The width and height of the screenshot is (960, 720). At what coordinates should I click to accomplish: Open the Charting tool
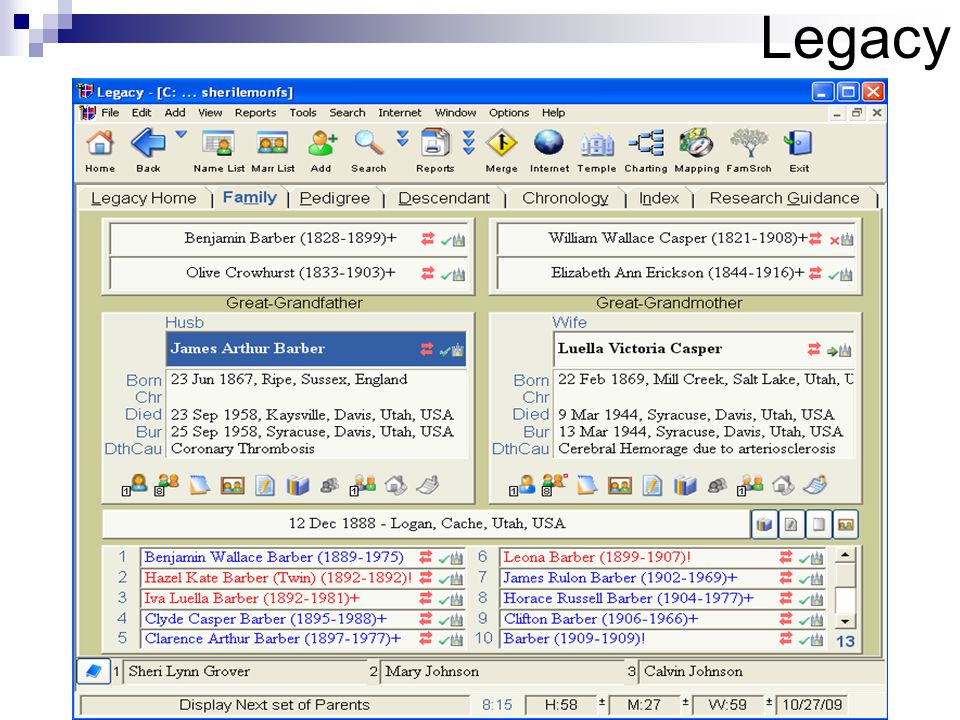(x=647, y=143)
